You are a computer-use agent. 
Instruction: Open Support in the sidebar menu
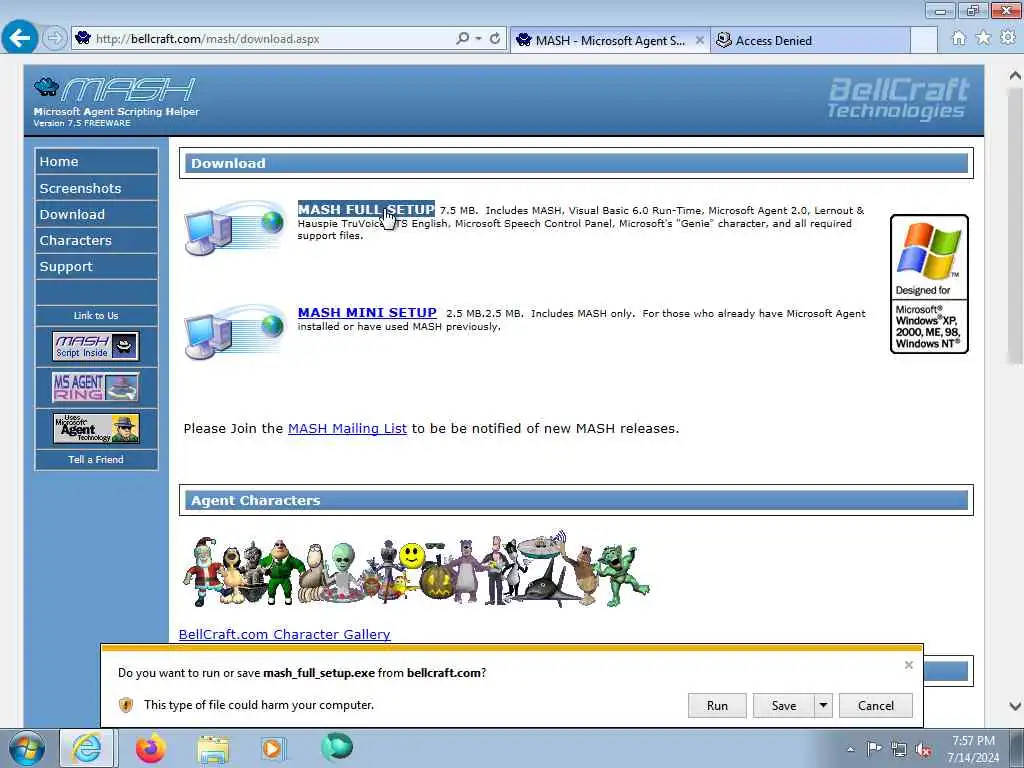click(96, 266)
